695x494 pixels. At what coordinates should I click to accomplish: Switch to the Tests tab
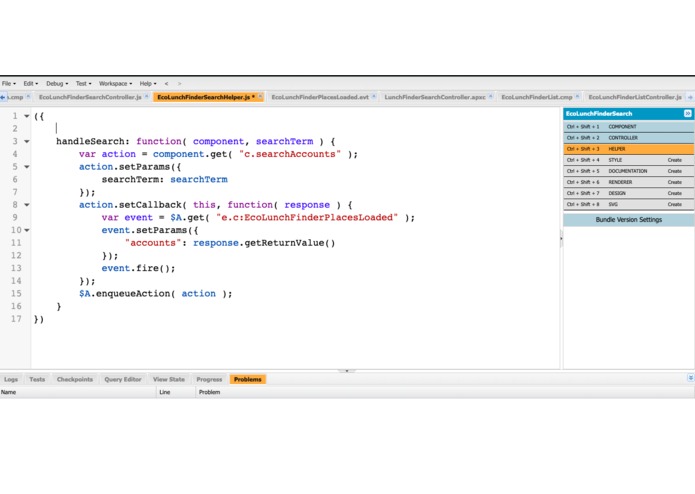[x=37, y=379]
